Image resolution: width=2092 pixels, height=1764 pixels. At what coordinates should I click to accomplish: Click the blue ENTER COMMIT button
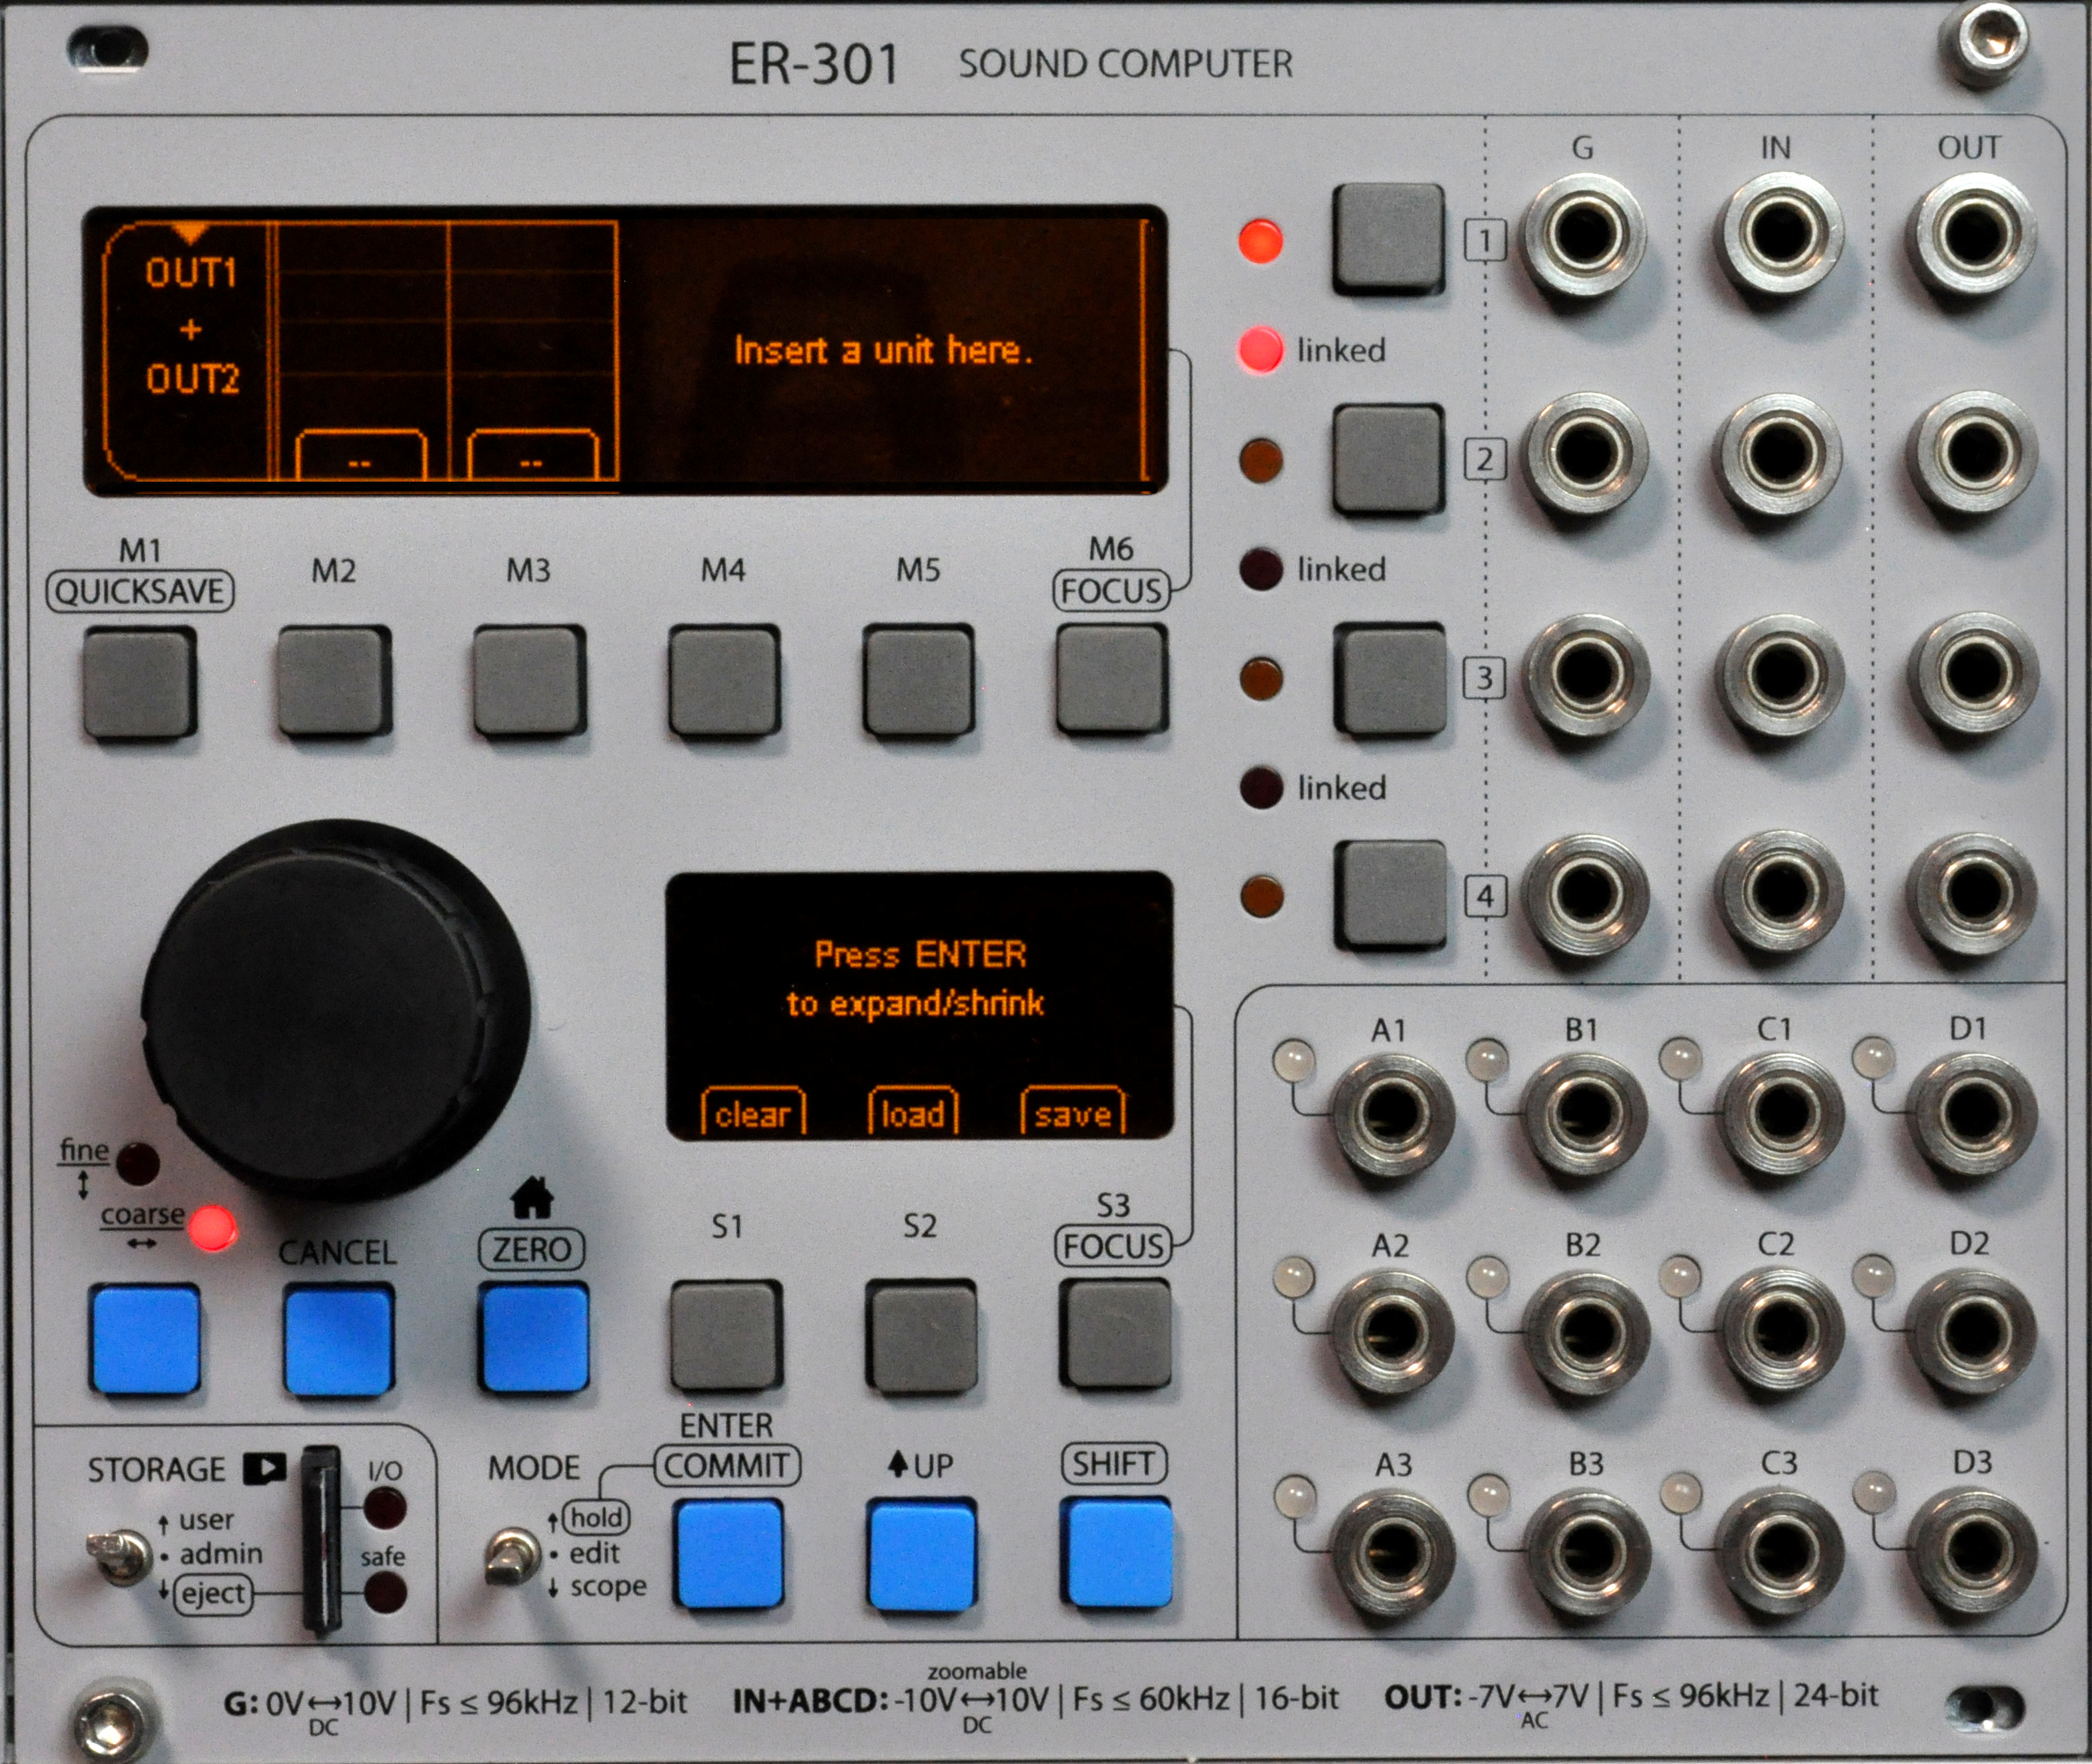(x=729, y=1553)
